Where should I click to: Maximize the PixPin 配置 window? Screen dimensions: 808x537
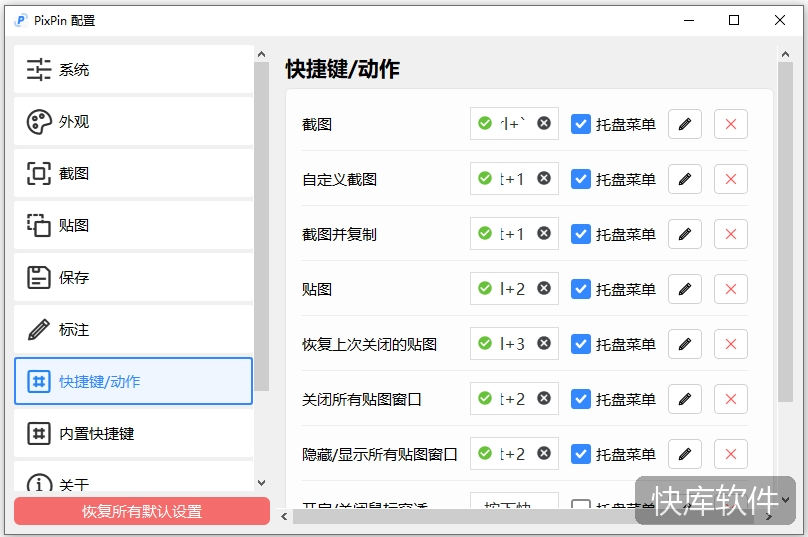coord(734,20)
